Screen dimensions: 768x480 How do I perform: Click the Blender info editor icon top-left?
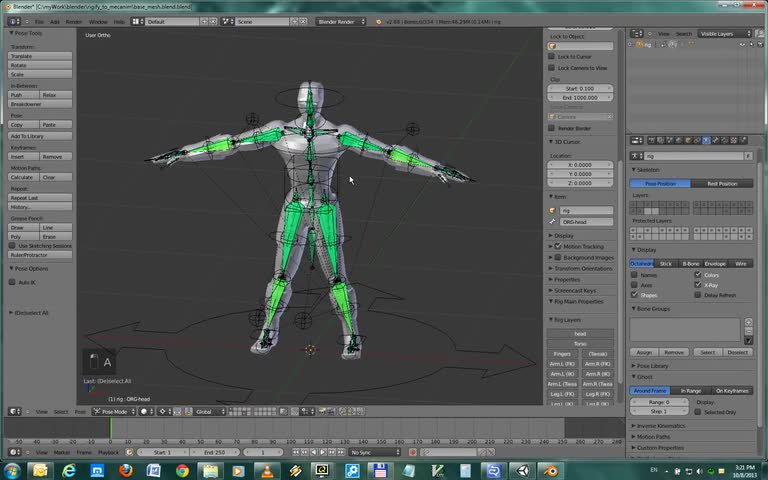click(x=11, y=21)
